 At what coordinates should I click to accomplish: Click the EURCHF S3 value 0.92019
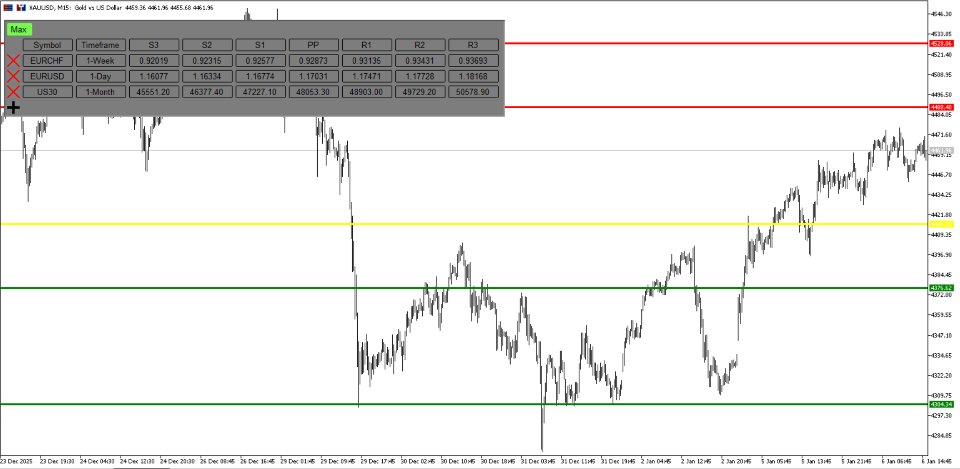pyautogui.click(x=154, y=61)
